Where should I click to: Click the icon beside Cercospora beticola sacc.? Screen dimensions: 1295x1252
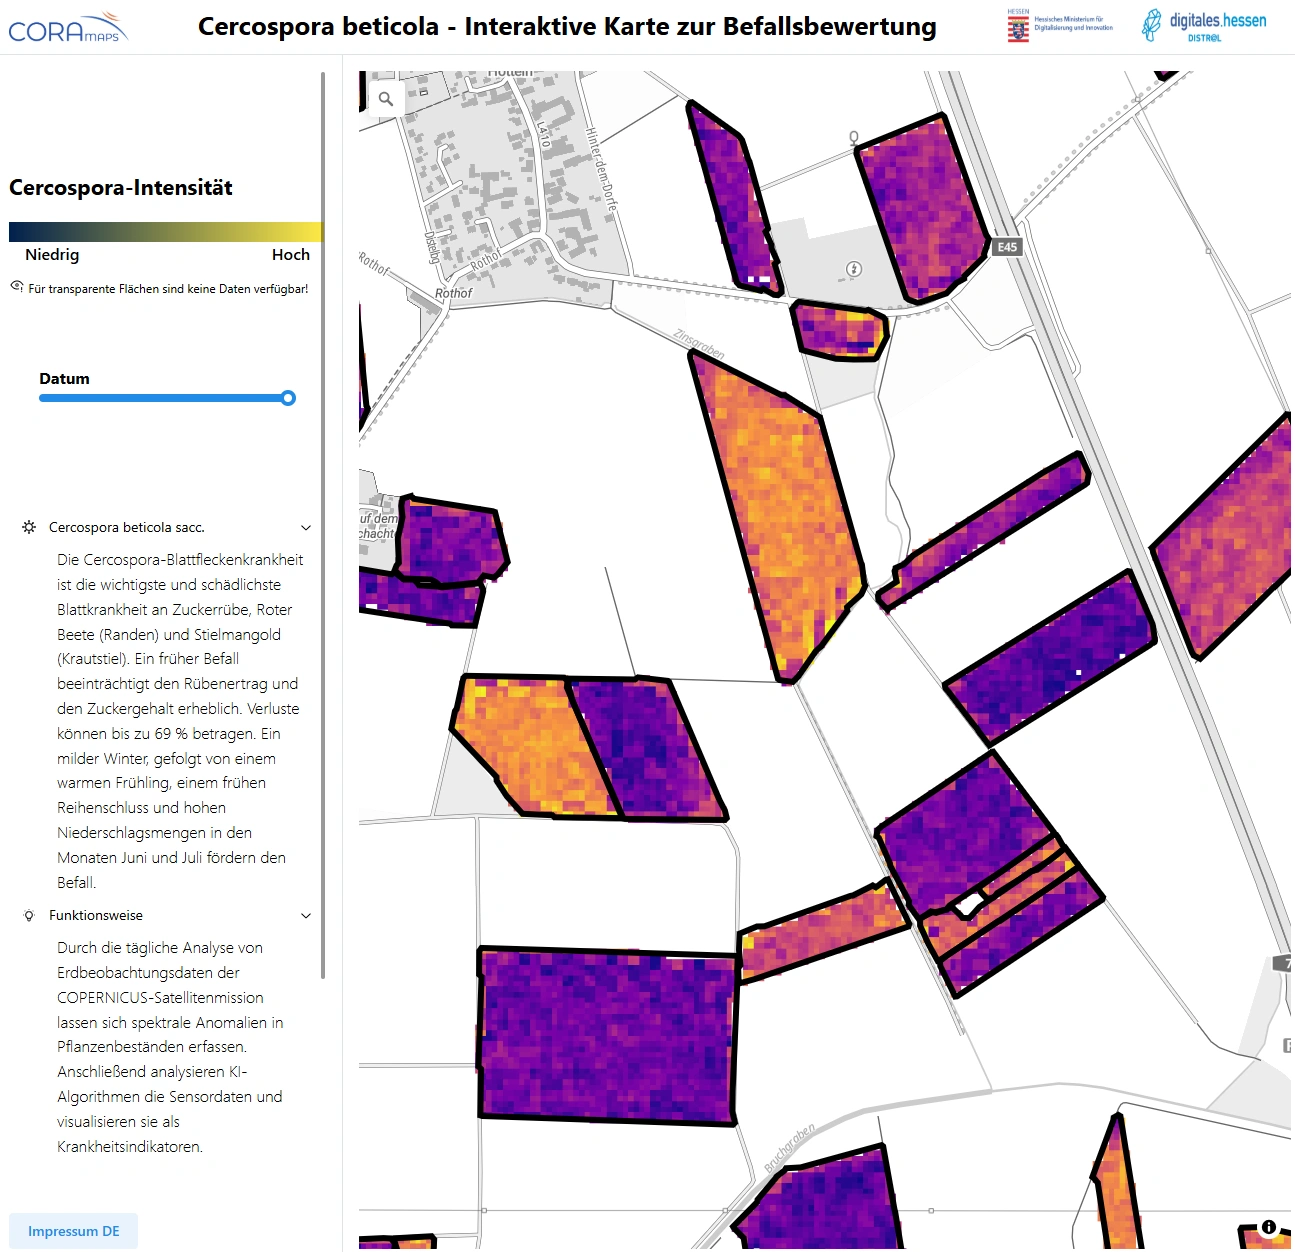click(29, 527)
